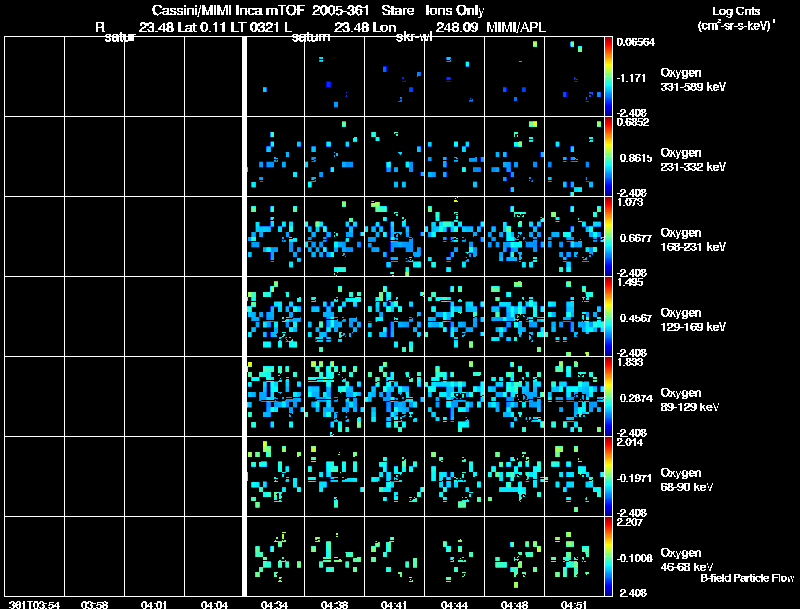The width and height of the screenshot is (800, 609).
Task: Click the 04:34 time axis label
Action: point(274,605)
